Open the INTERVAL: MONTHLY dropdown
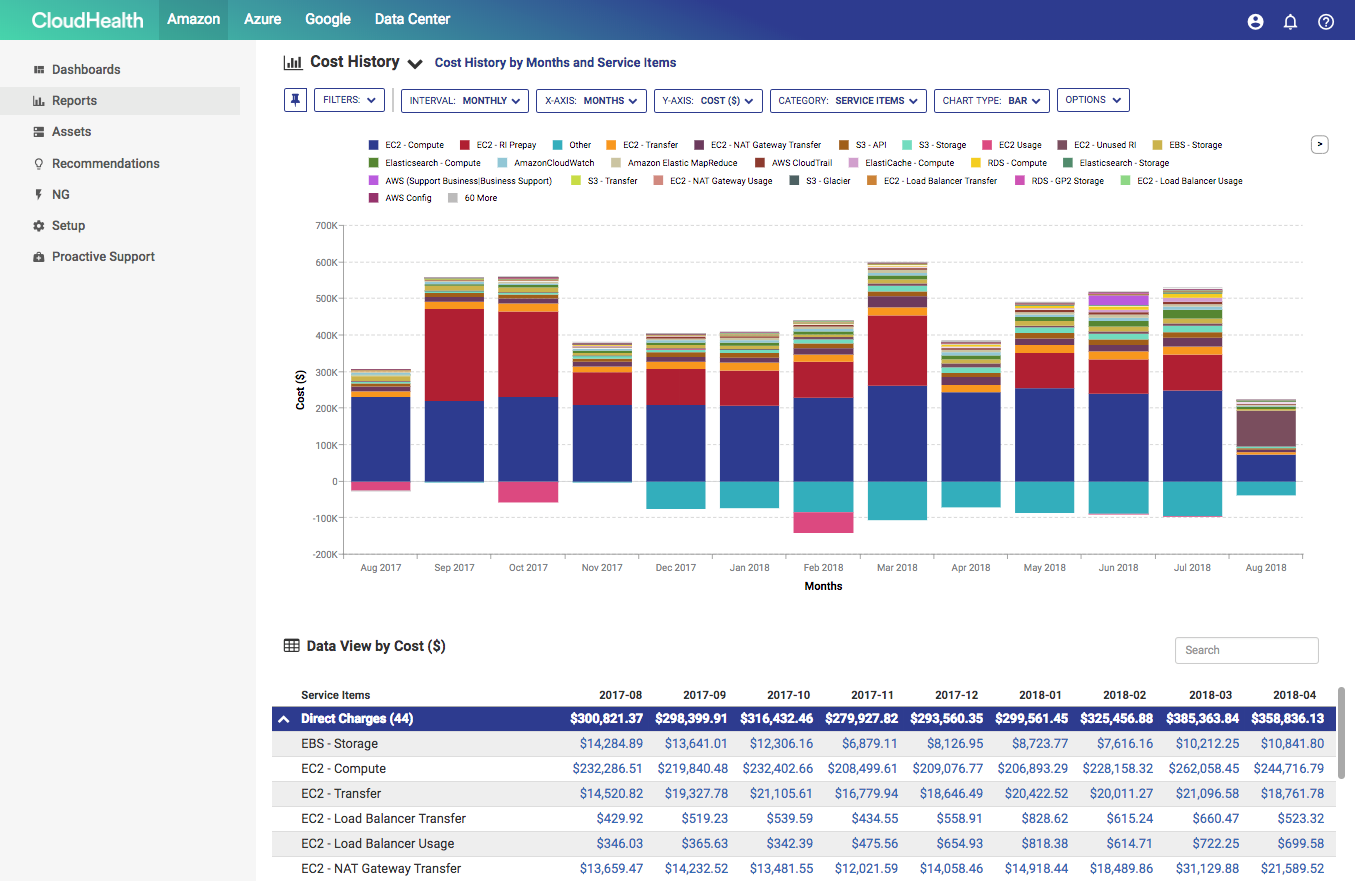Viewport: 1355px width, 881px height. coord(464,100)
